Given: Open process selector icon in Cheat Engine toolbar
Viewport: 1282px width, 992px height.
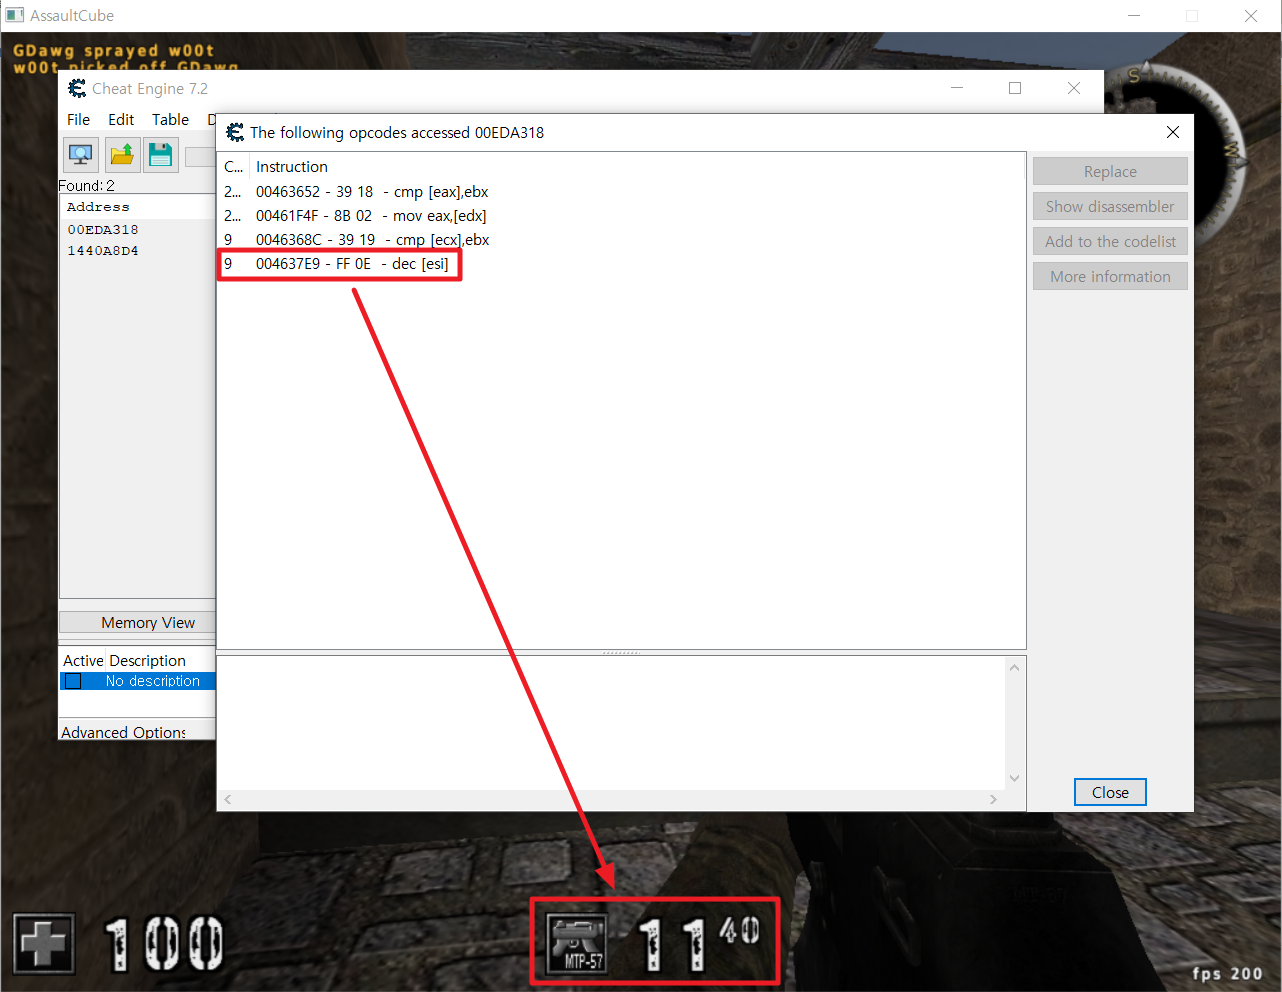Looking at the screenshot, I should 80,155.
